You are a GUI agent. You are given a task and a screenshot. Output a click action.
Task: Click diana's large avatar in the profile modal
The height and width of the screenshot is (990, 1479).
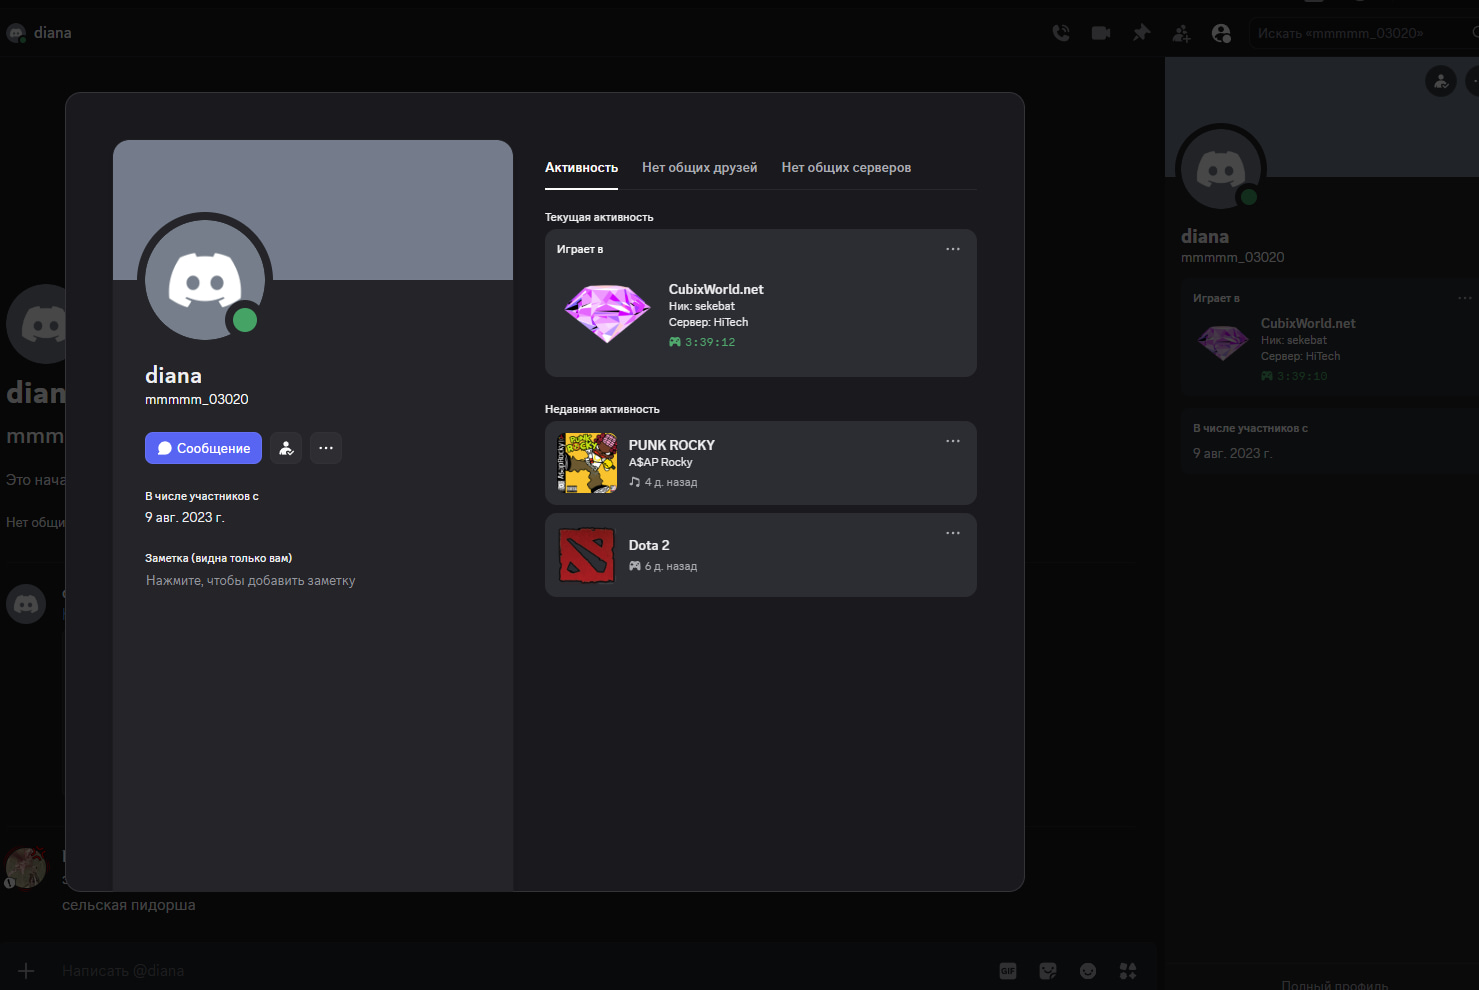(205, 280)
